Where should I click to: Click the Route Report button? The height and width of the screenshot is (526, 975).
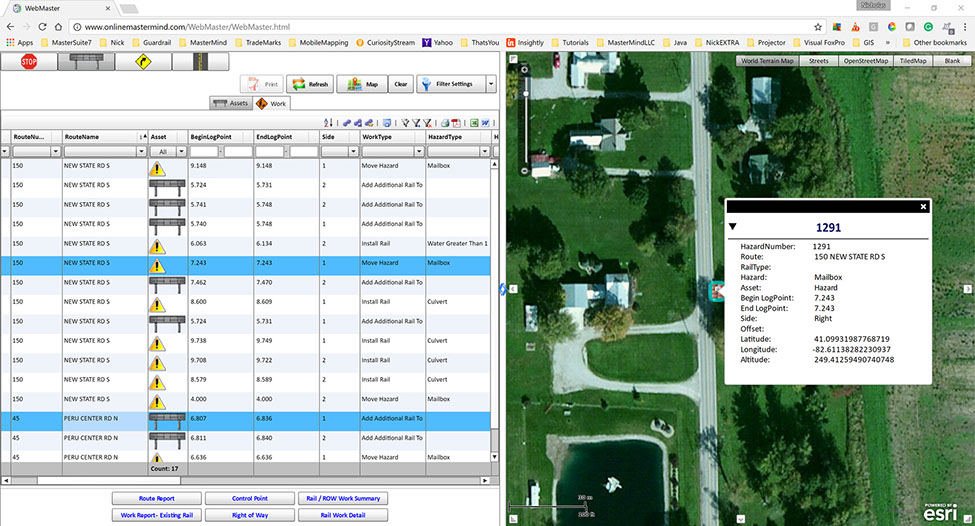click(155, 498)
